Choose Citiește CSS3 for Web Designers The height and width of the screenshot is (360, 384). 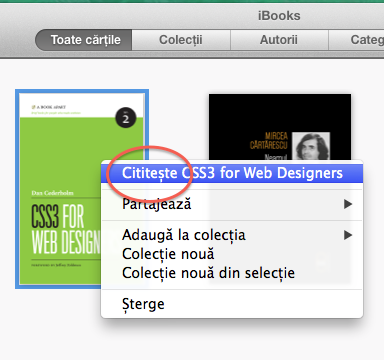pos(232,173)
